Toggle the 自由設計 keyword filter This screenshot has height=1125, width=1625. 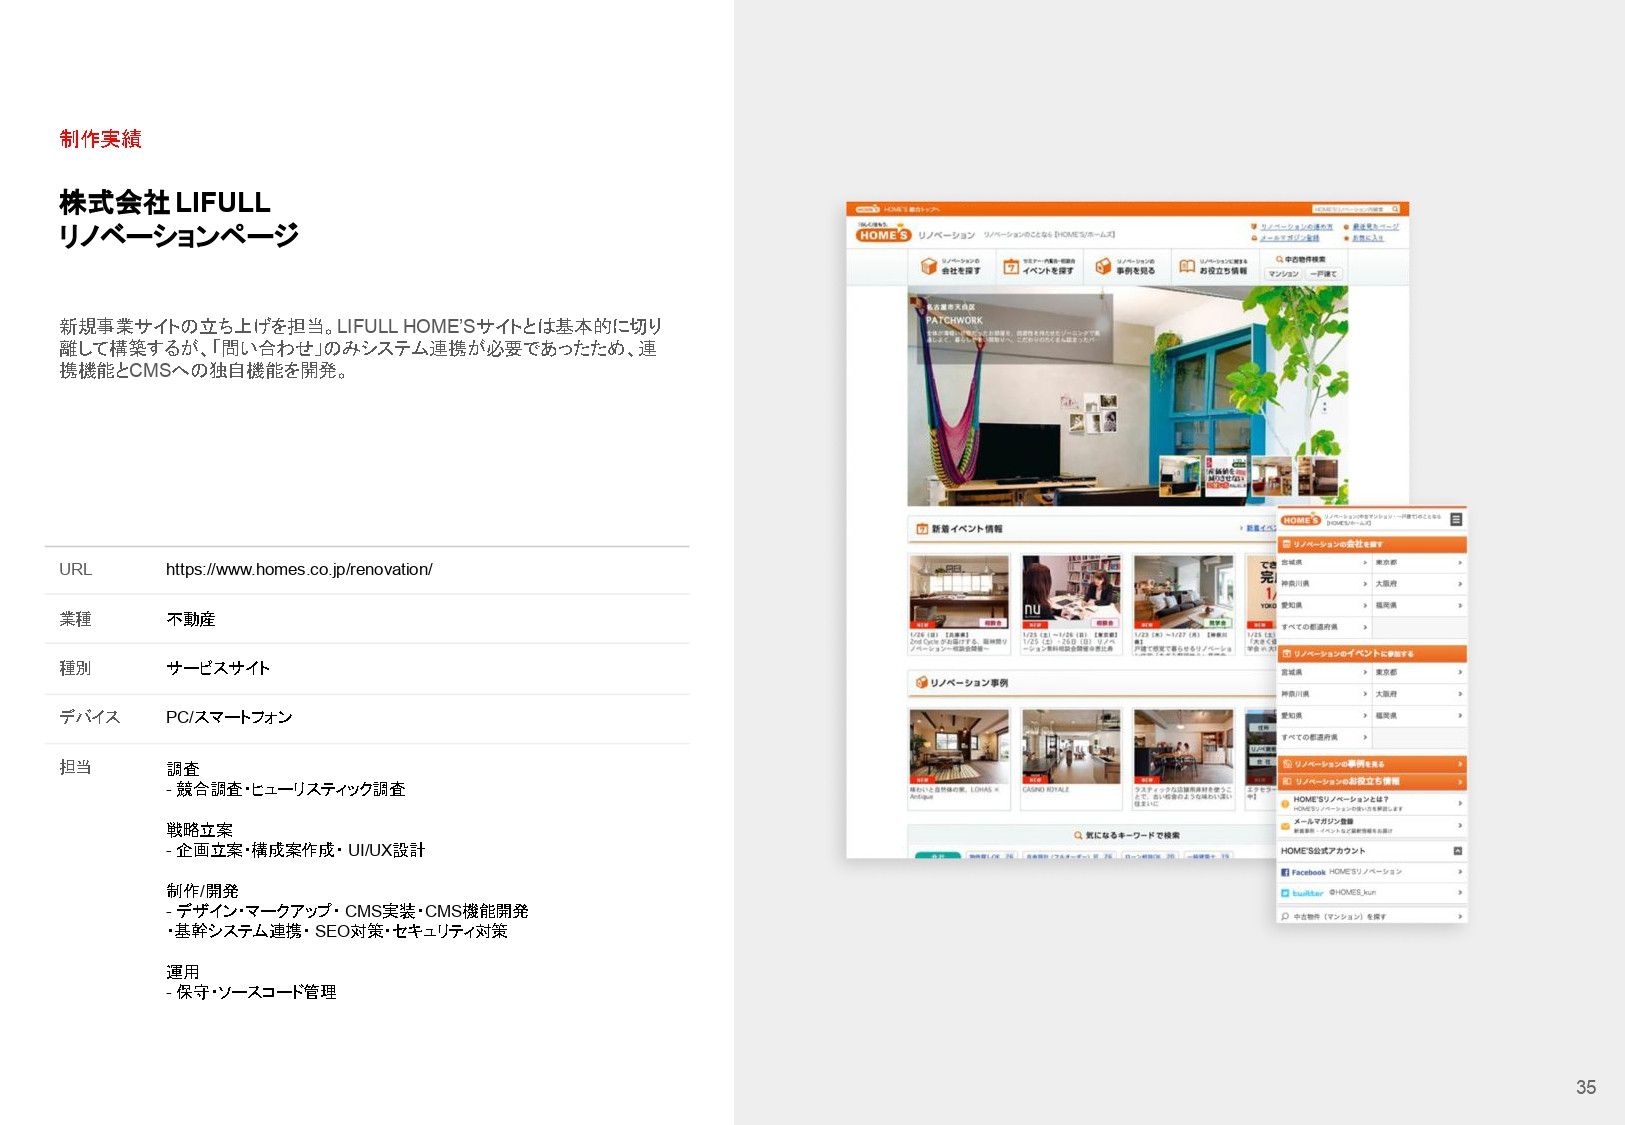1068,855
